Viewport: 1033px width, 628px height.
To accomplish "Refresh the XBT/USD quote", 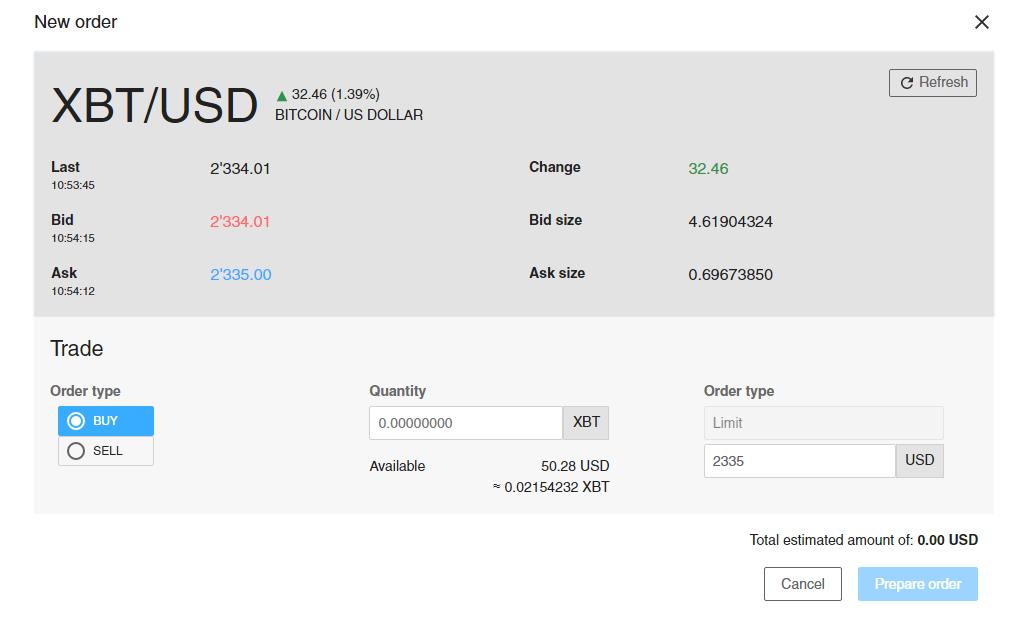I will [x=933, y=83].
